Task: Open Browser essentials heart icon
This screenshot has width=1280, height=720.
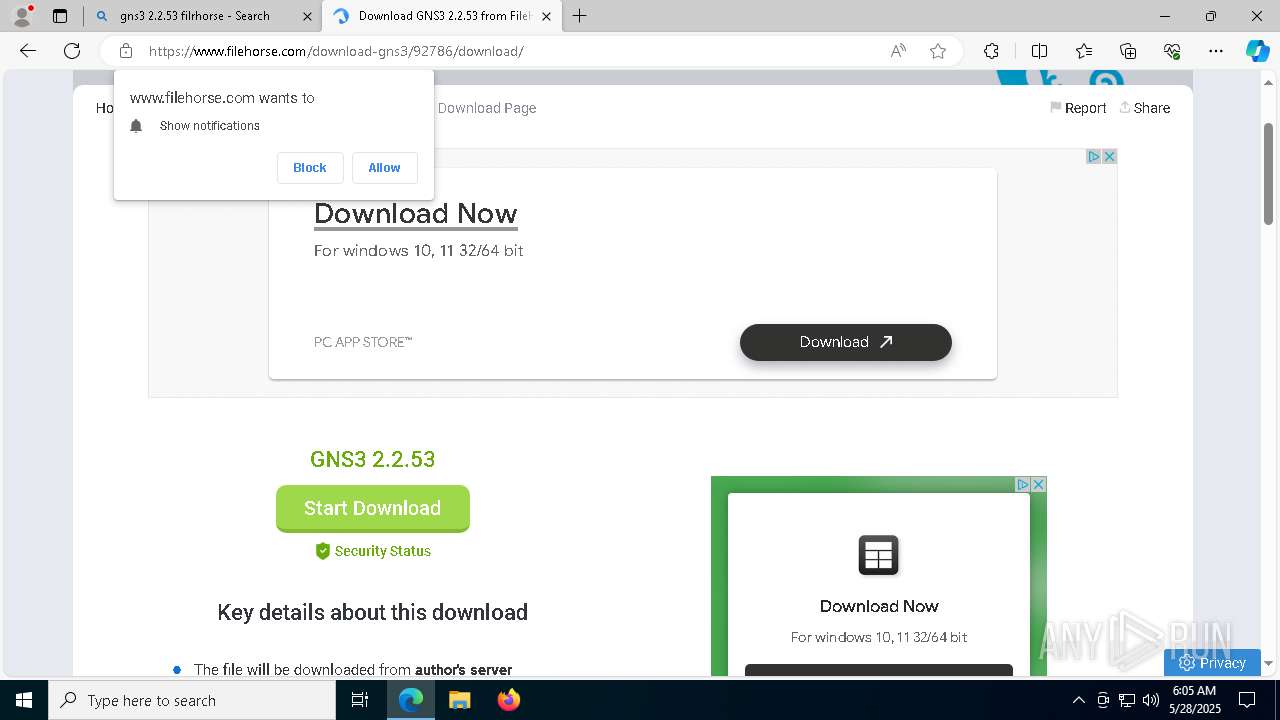Action: coord(1172,51)
